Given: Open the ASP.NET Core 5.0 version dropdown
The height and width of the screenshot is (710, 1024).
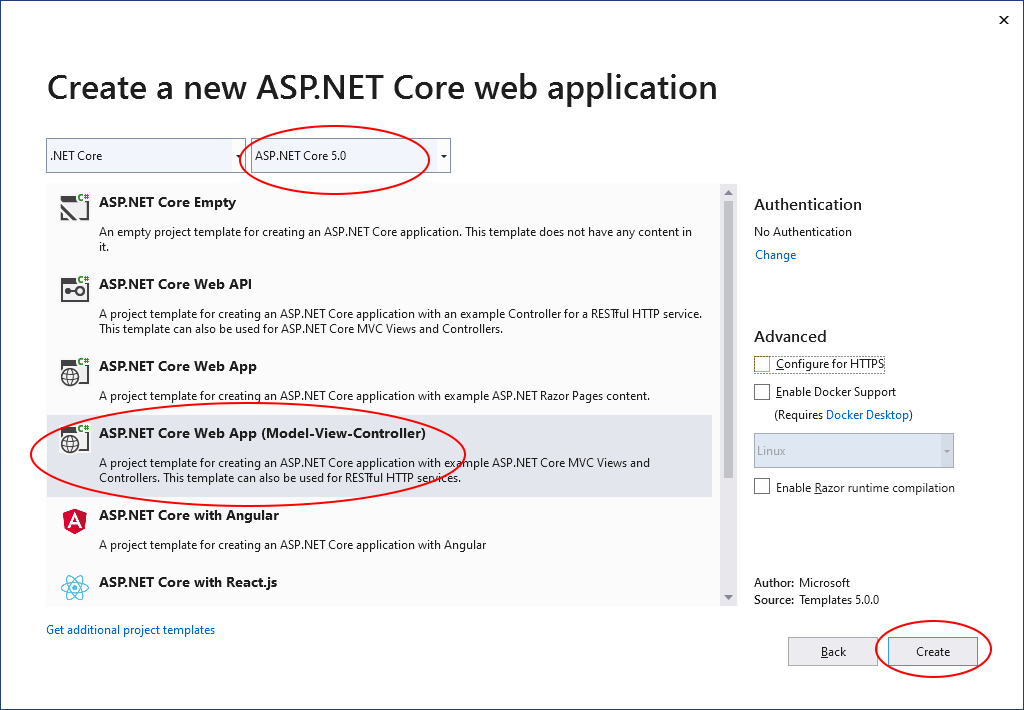Looking at the screenshot, I should point(351,155).
